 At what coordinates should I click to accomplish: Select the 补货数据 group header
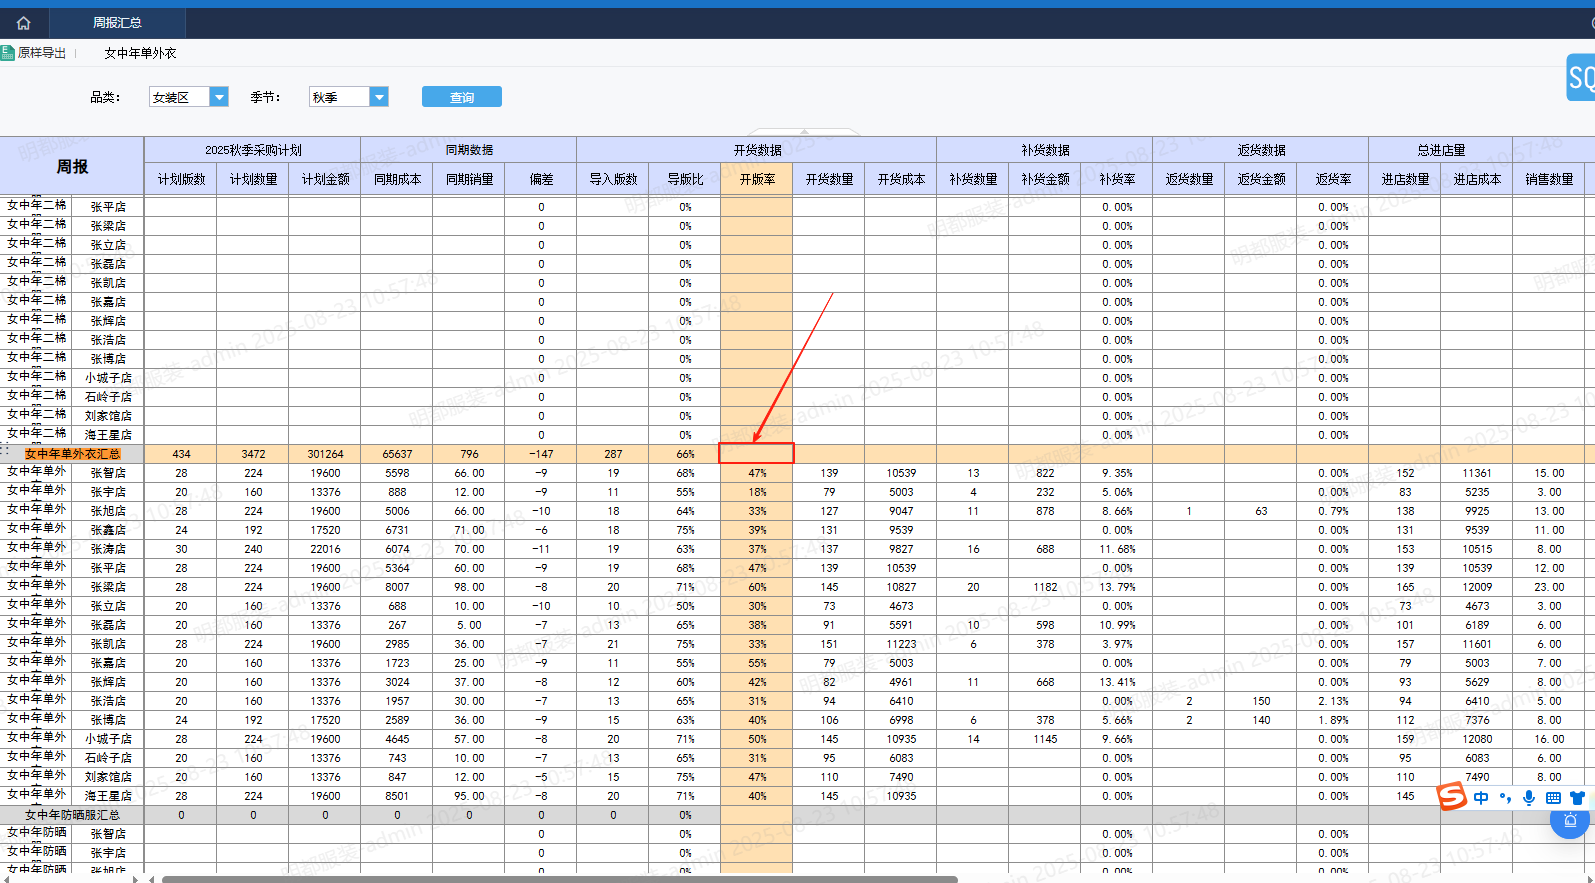coord(1045,150)
